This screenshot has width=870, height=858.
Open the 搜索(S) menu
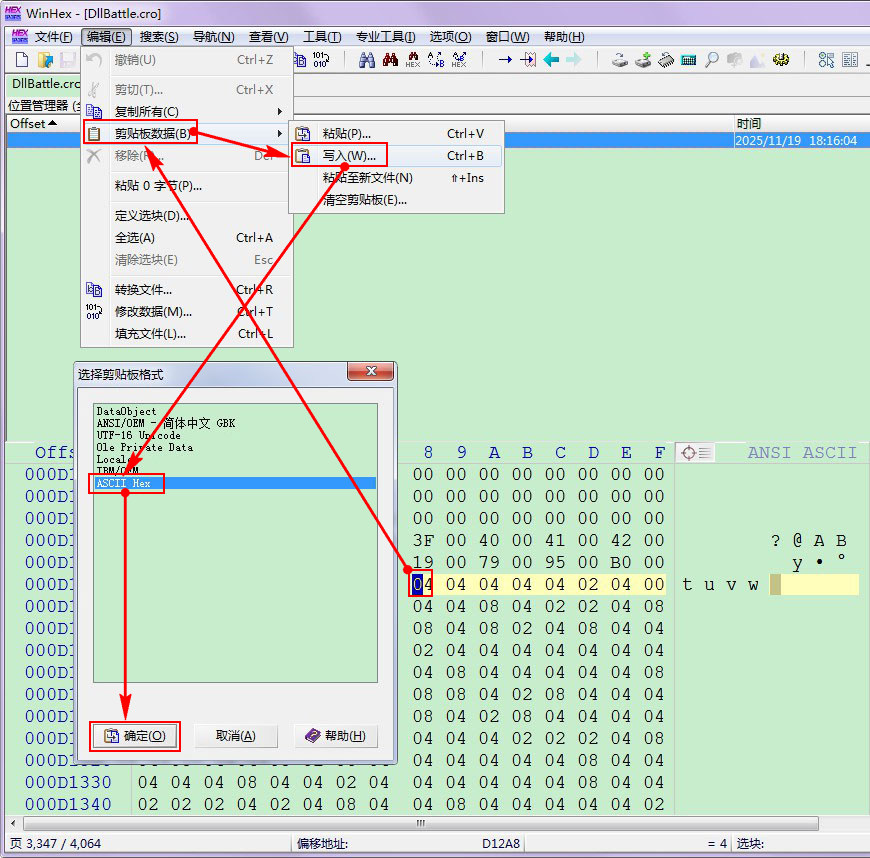159,37
